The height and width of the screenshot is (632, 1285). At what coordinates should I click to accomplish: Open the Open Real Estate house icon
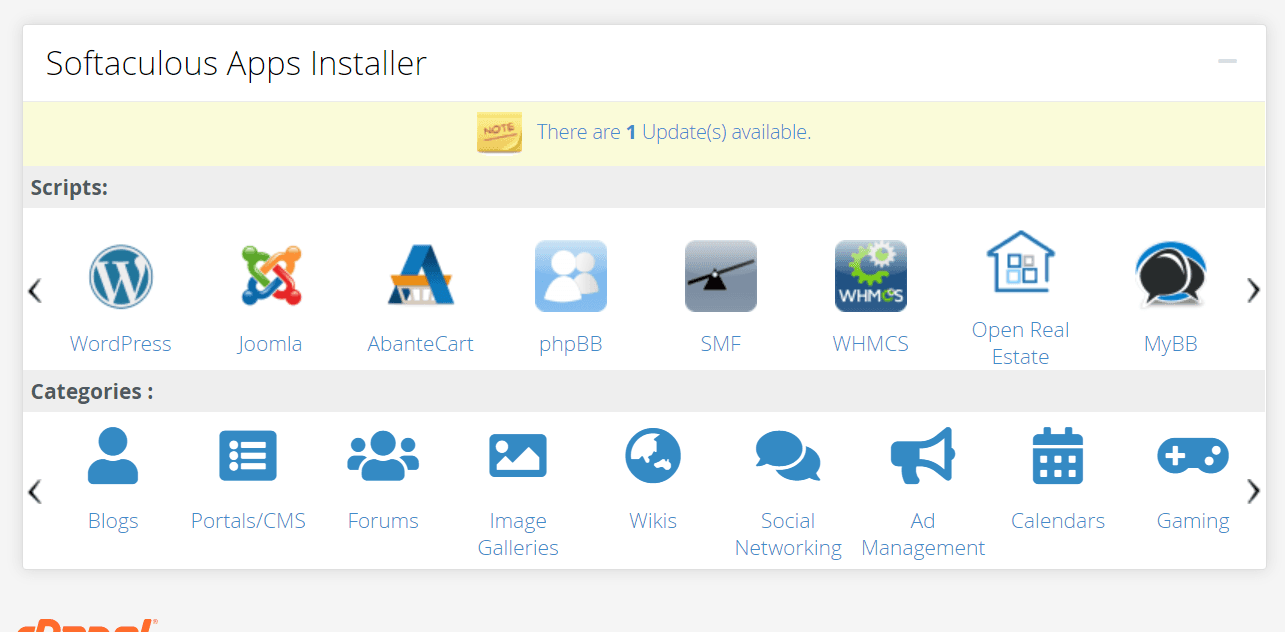click(1020, 262)
